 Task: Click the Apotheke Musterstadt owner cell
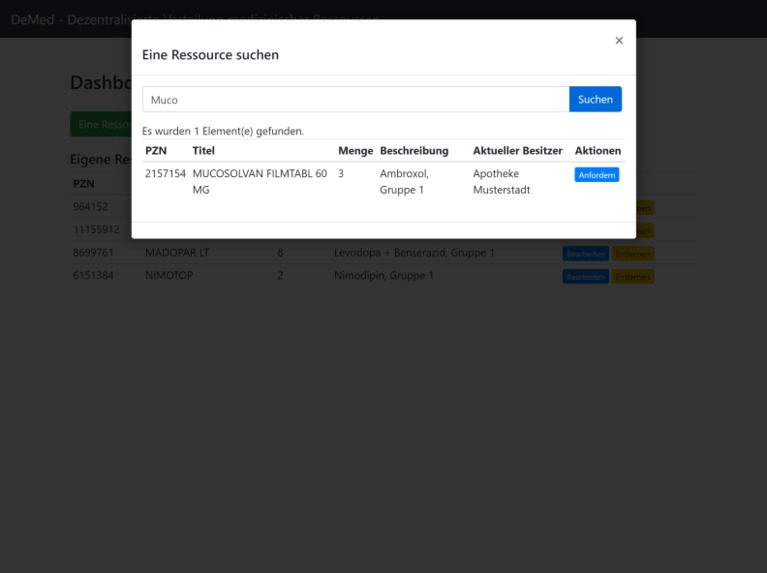pyautogui.click(x=501, y=182)
